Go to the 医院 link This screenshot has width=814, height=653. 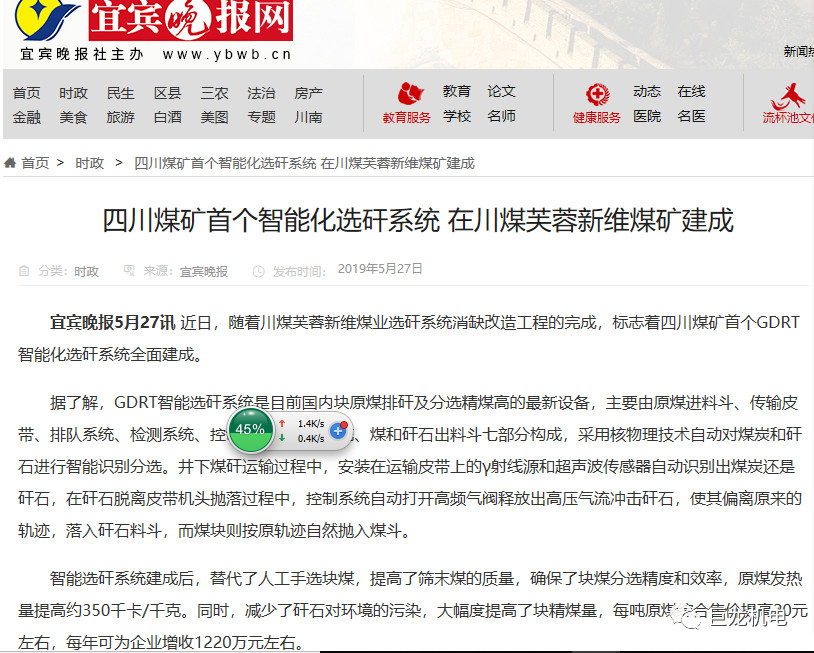tap(647, 116)
